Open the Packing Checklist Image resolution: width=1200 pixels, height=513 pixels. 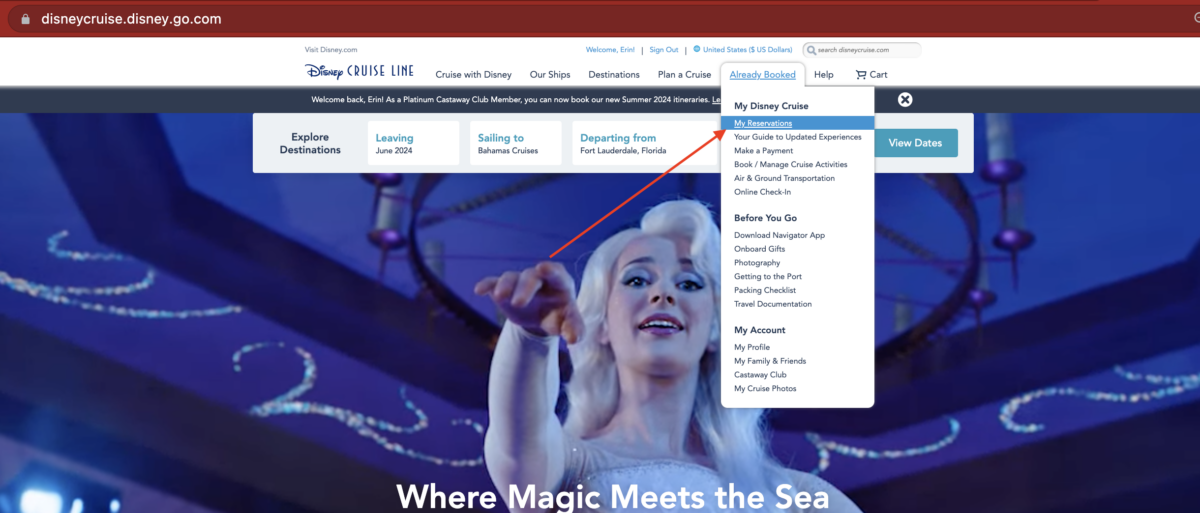click(765, 291)
